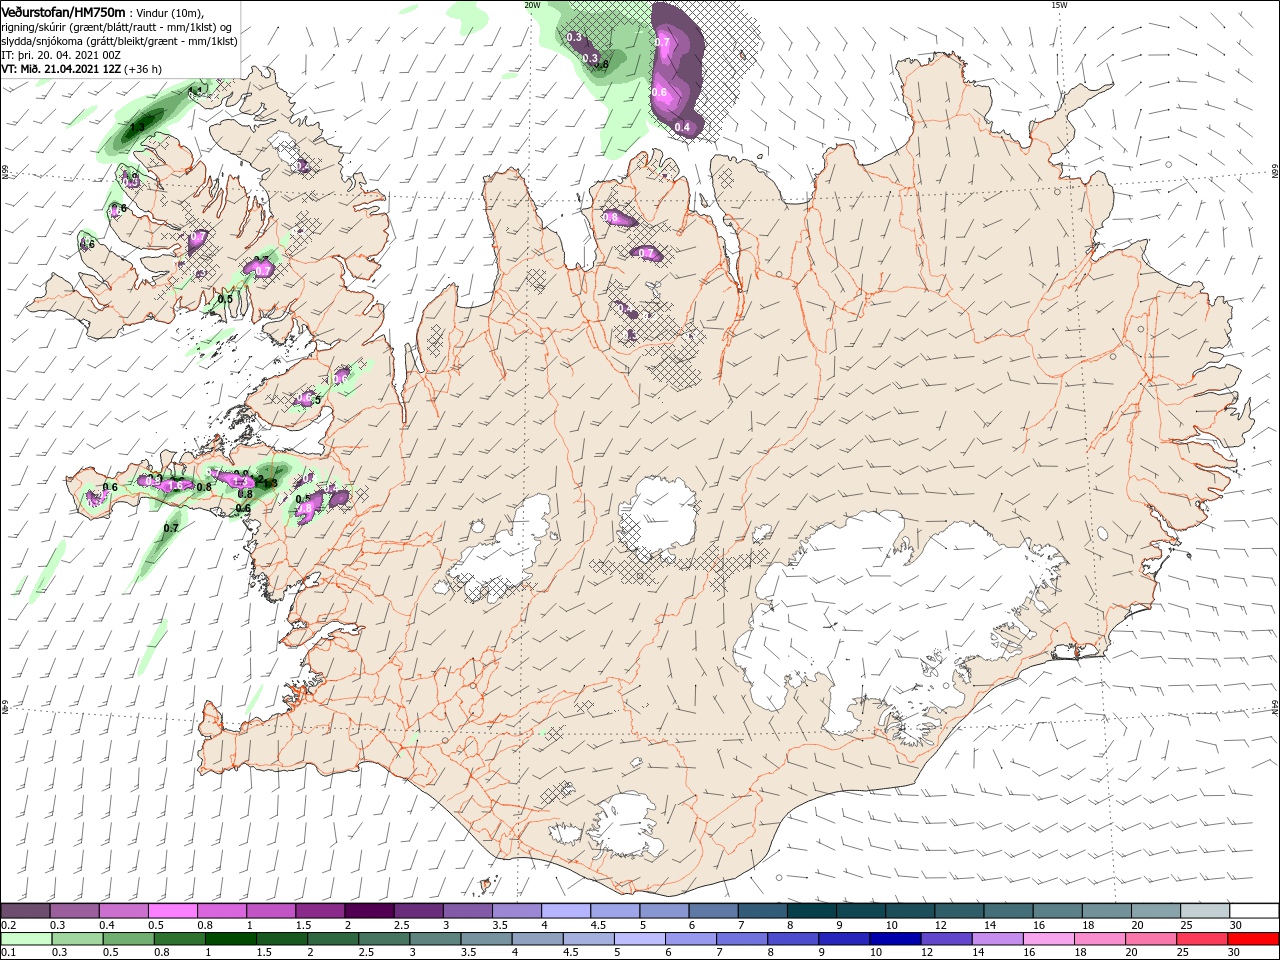Click the 'Veðurstofan/HM750m' title text
This screenshot has height=960, width=1280.
[x=63, y=11]
